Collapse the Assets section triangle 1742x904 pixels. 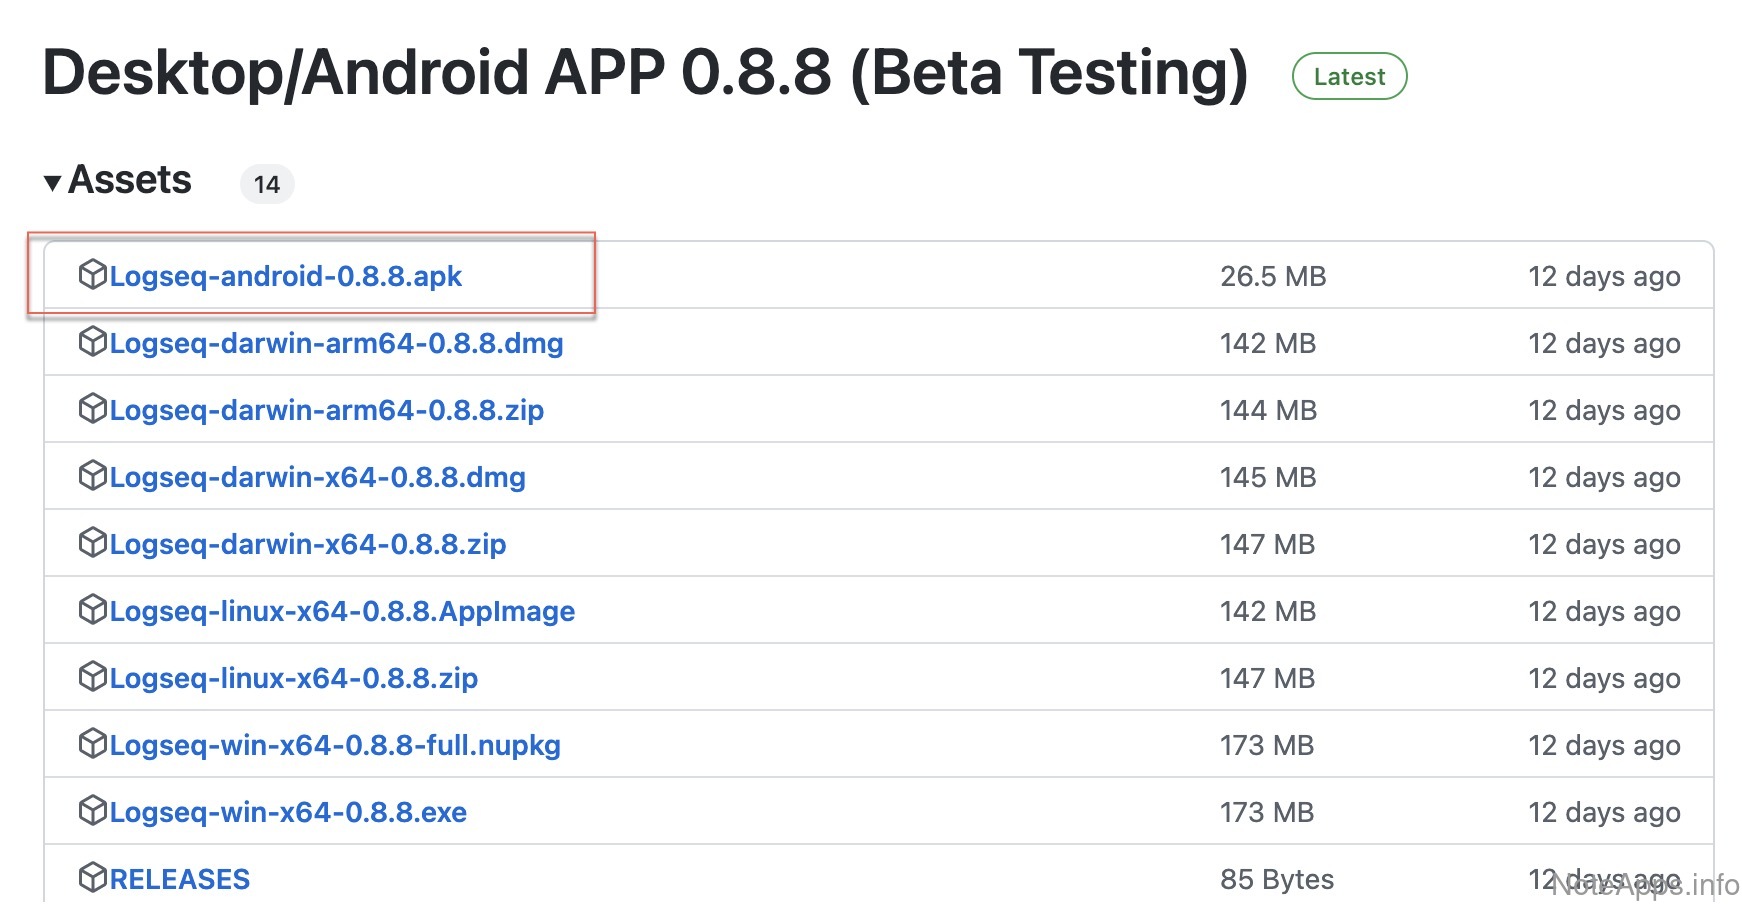click(x=53, y=183)
